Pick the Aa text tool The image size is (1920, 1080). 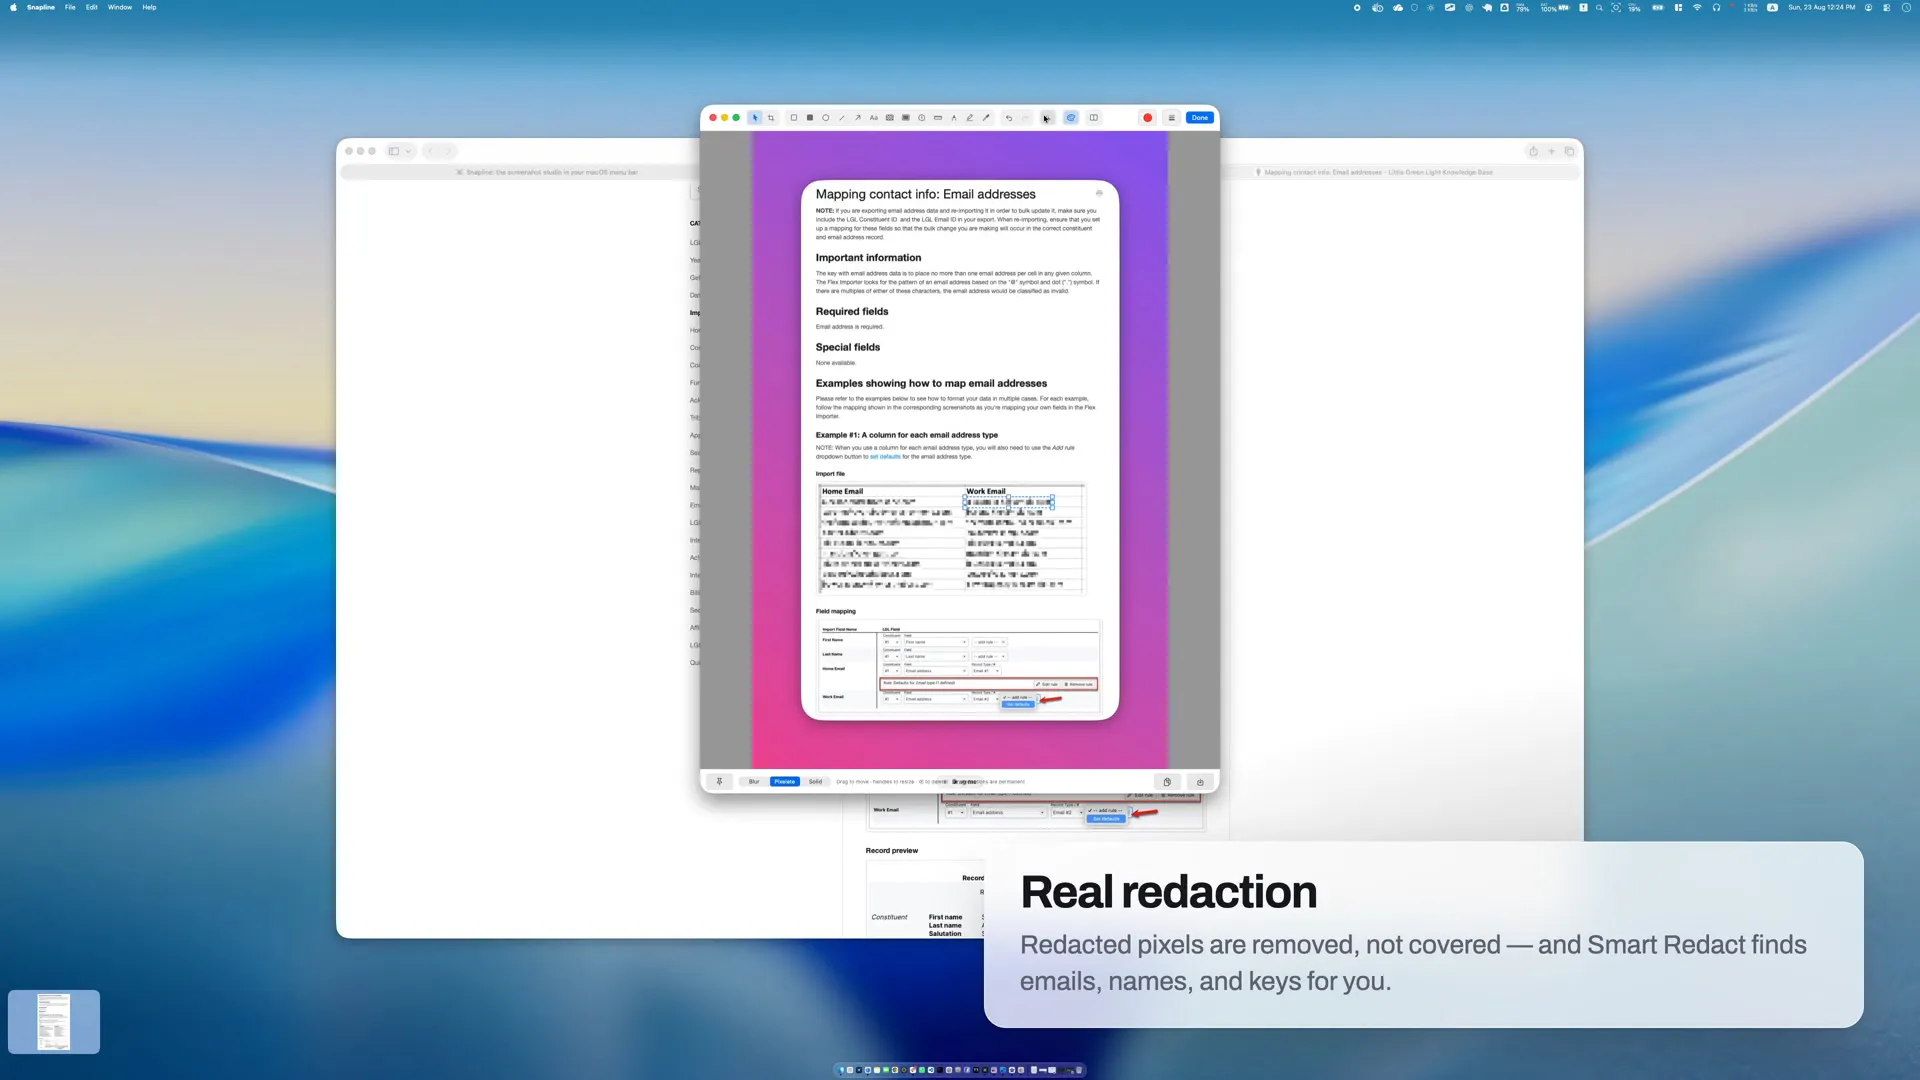(874, 118)
